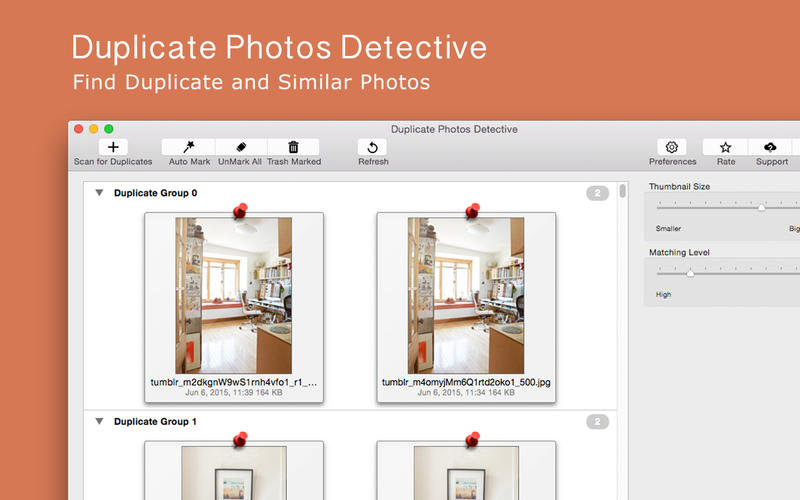Click the Trash Marked bin icon
Image resolution: width=800 pixels, height=500 pixels.
click(x=293, y=147)
